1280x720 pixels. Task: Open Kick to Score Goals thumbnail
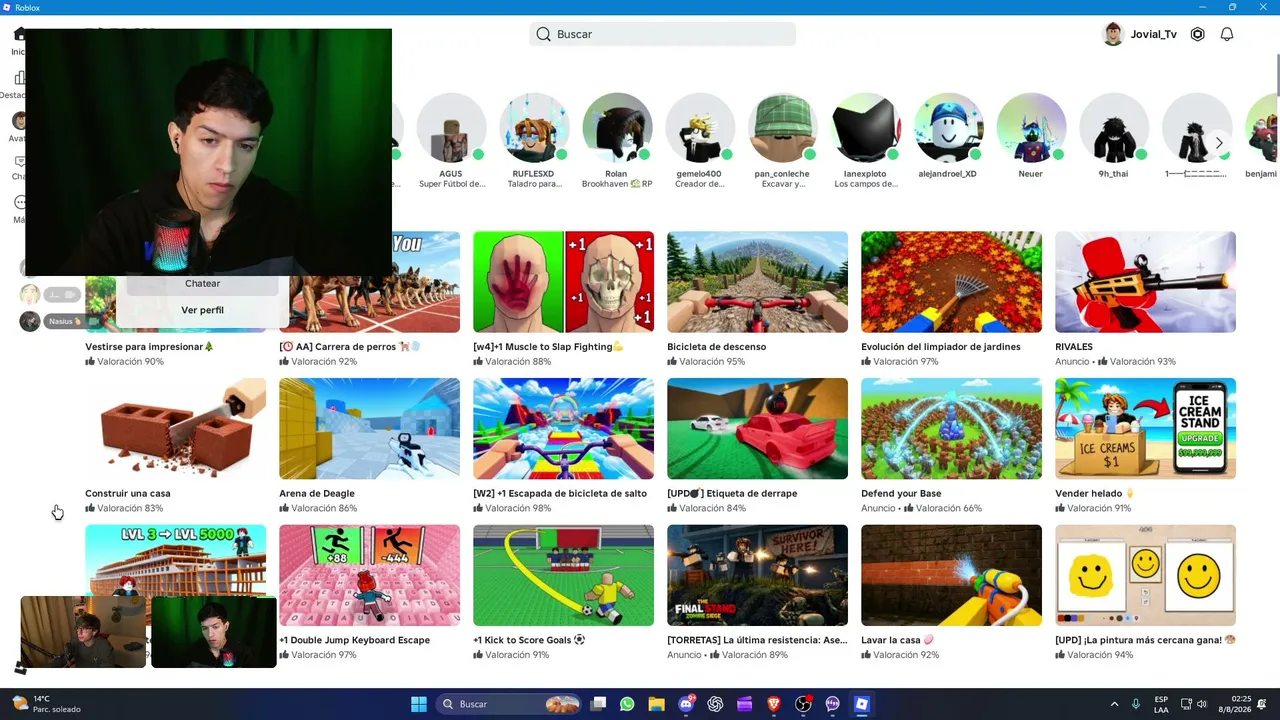point(564,575)
